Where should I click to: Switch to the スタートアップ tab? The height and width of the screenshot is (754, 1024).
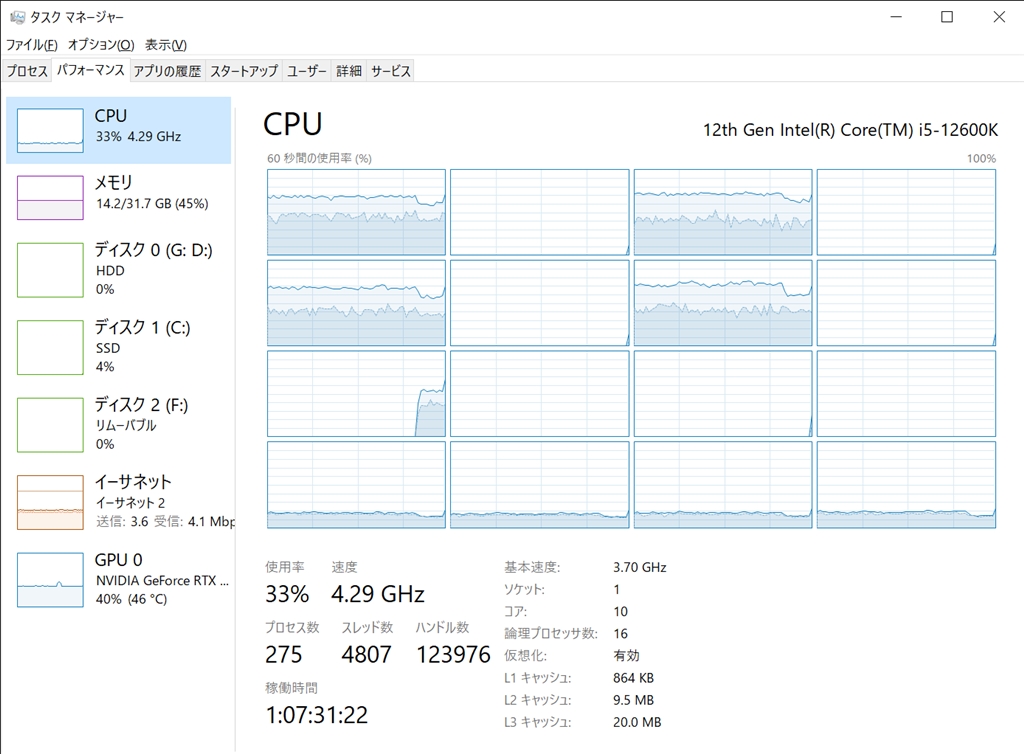pyautogui.click(x=244, y=71)
